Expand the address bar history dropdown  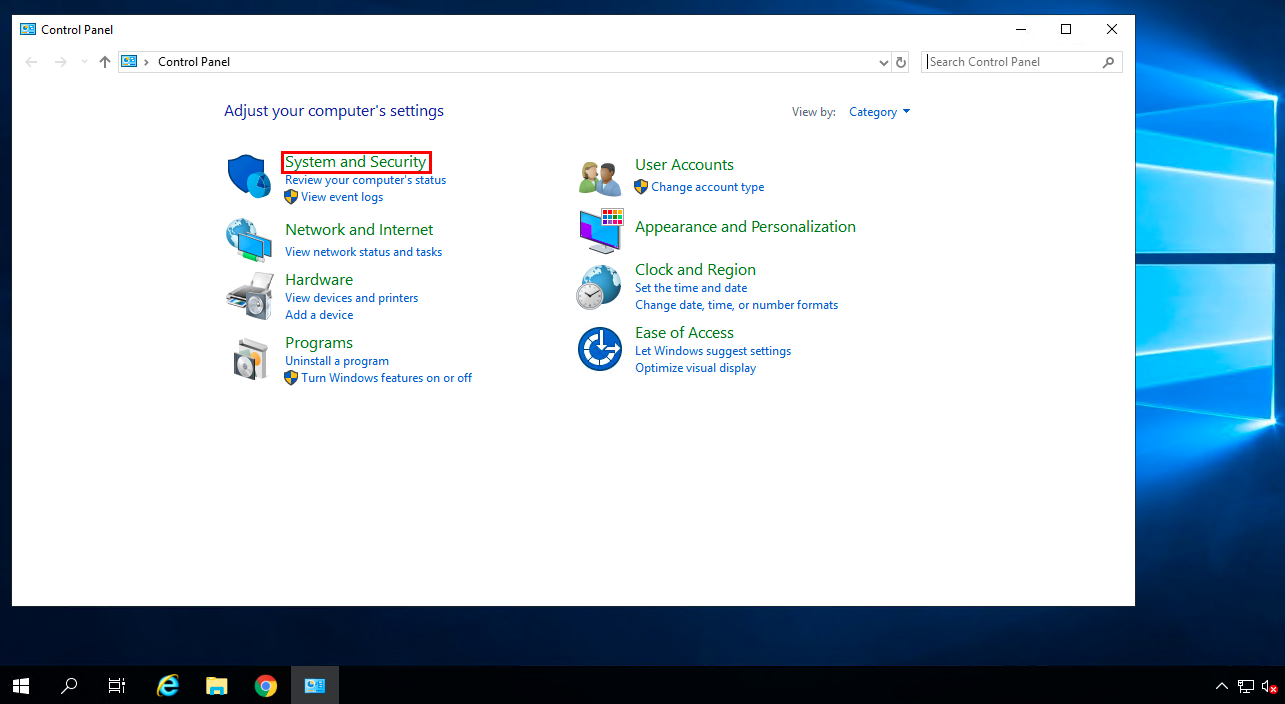click(884, 62)
